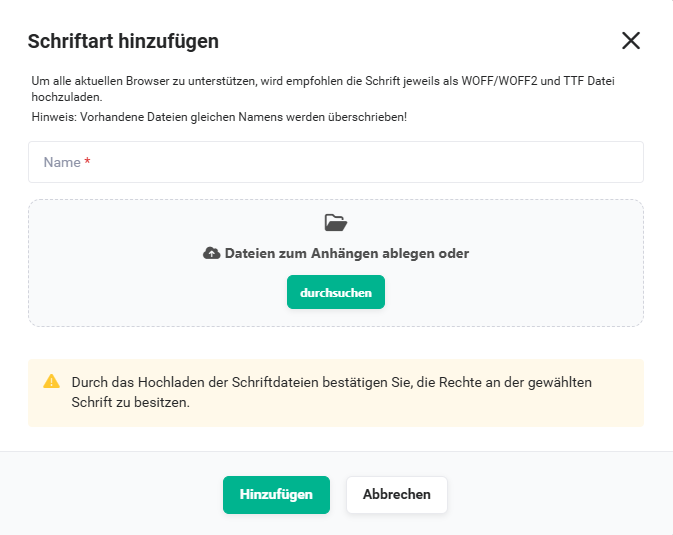673x535 pixels.
Task: Click the dashed file drop zone
Action: click(x=336, y=263)
